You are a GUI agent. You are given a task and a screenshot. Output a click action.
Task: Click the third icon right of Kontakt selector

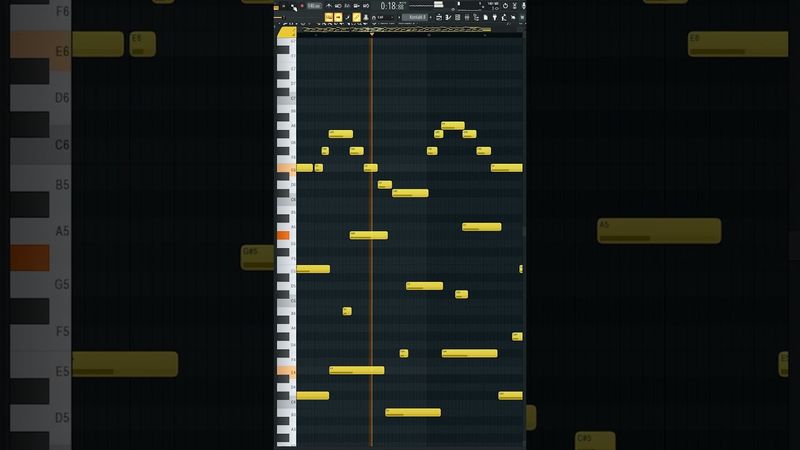[457, 17]
